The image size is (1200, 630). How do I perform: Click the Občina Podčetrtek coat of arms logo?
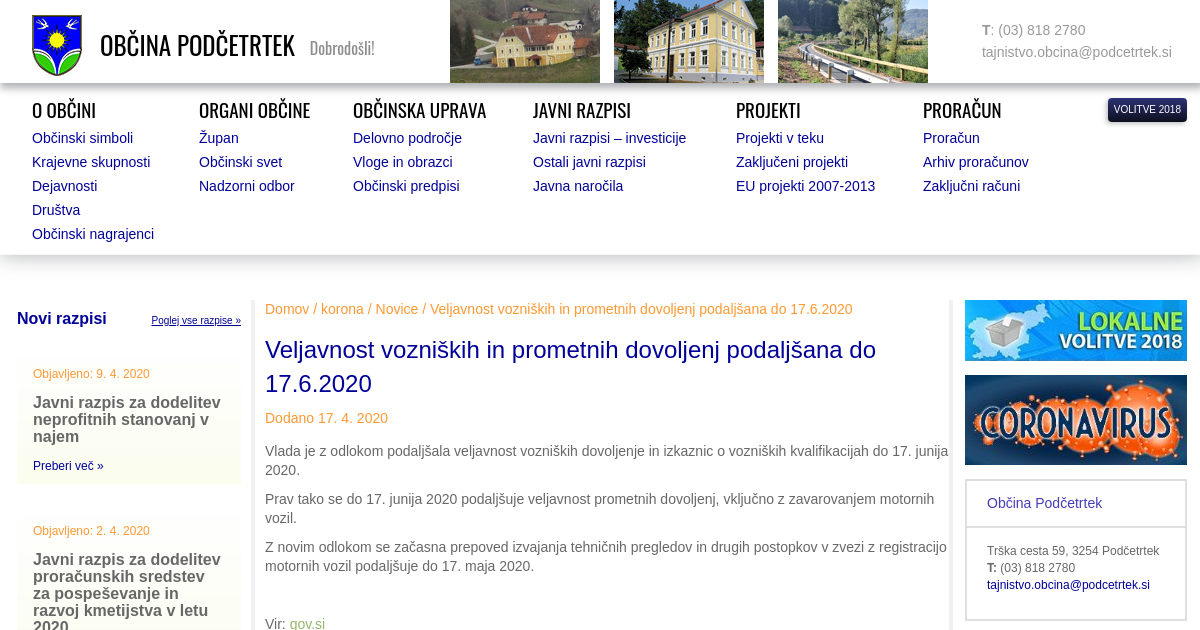(x=57, y=45)
